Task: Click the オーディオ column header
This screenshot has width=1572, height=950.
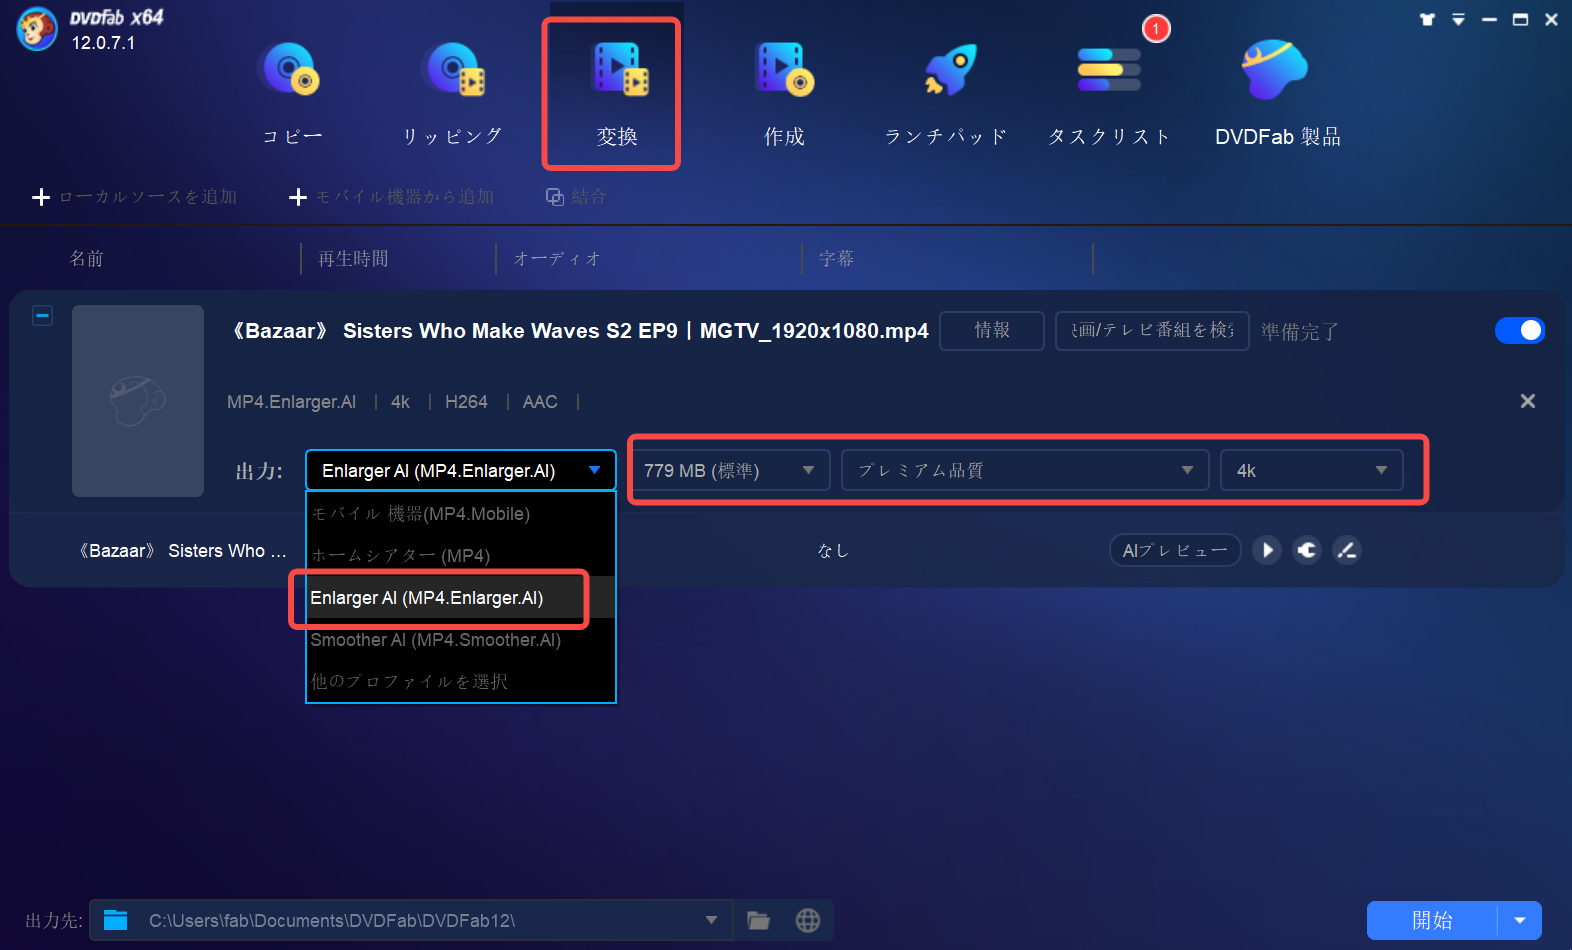Action: tap(557, 259)
